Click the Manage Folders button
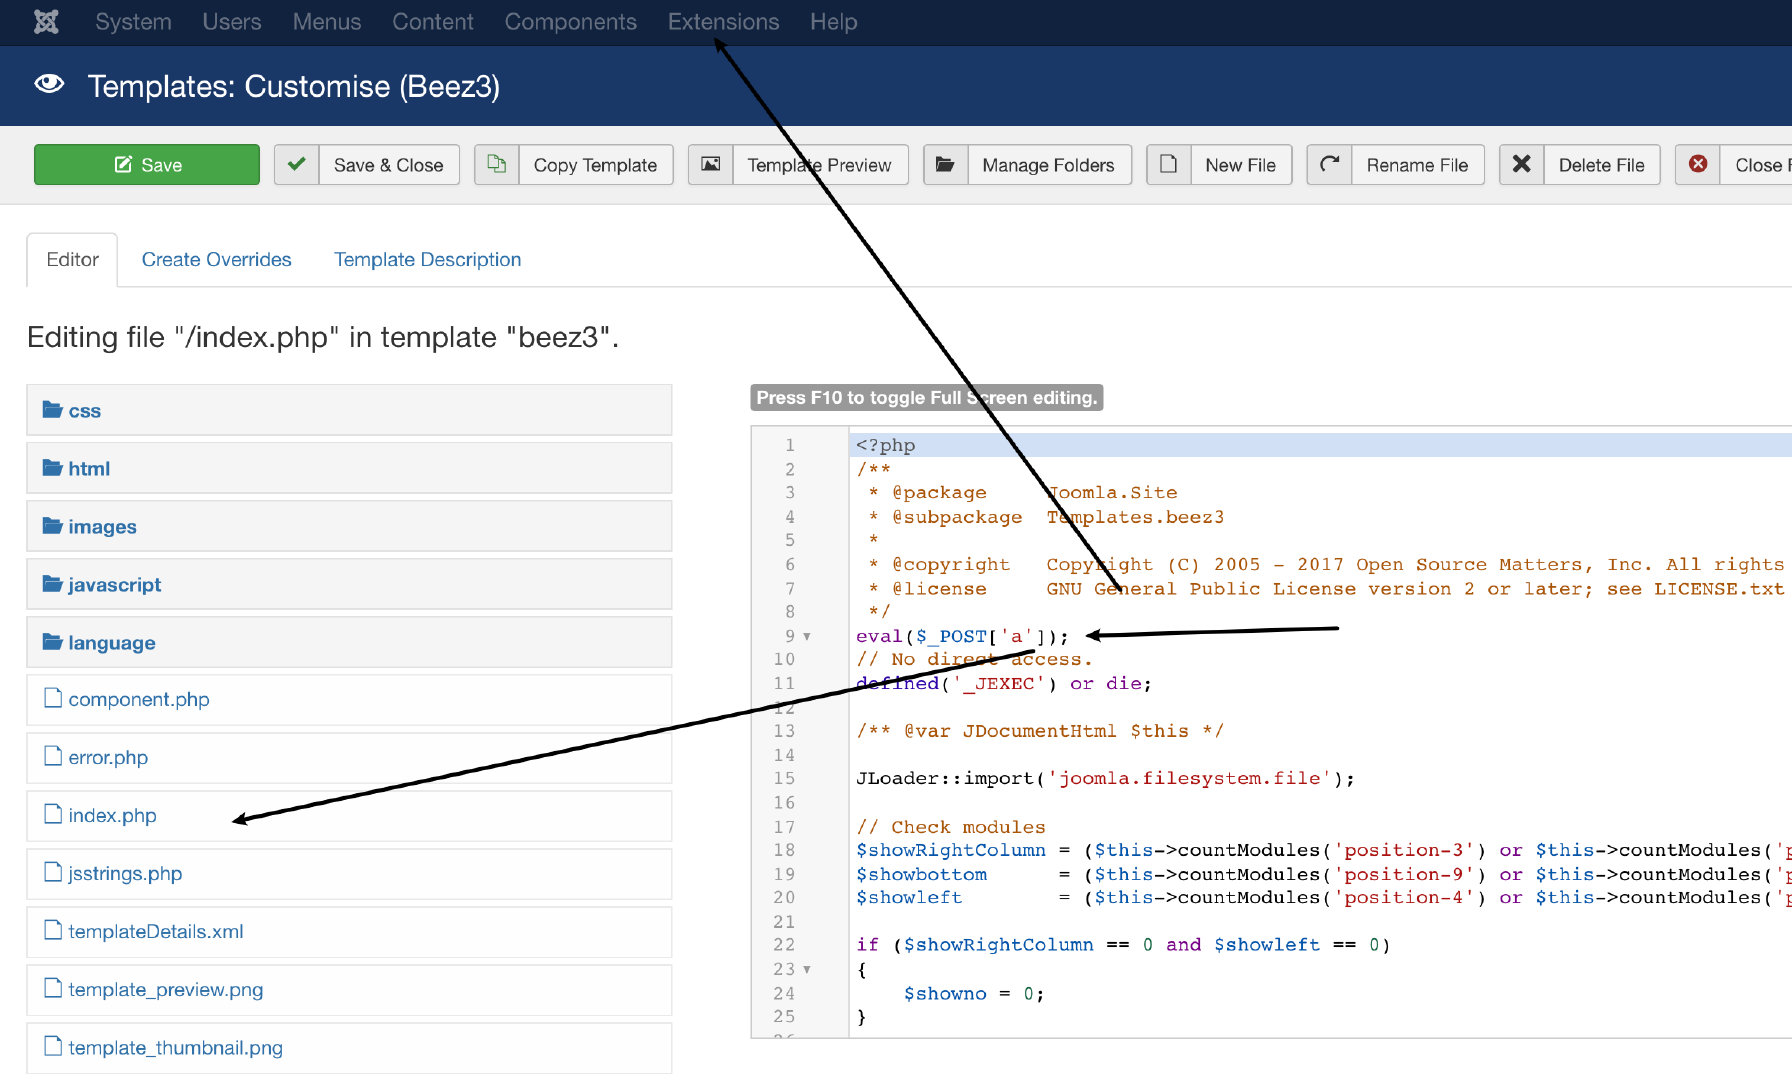 click(1028, 165)
